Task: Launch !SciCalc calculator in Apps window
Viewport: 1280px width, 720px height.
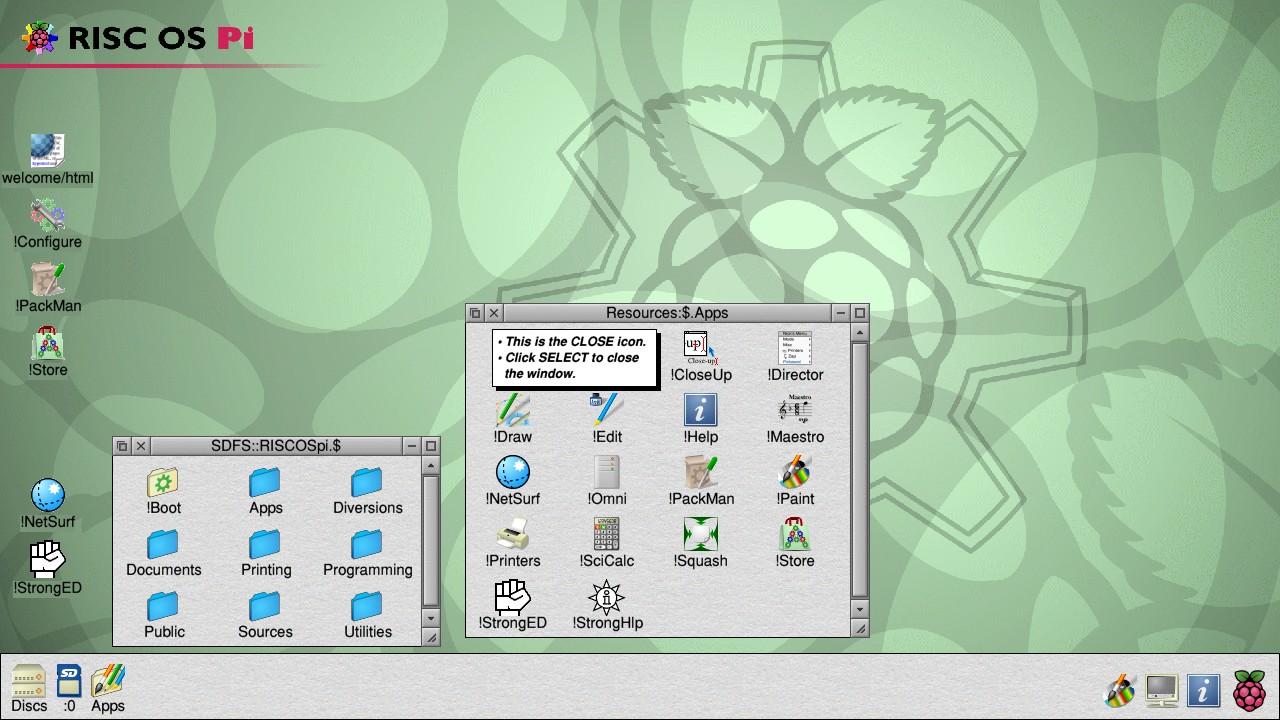Action: [606, 536]
